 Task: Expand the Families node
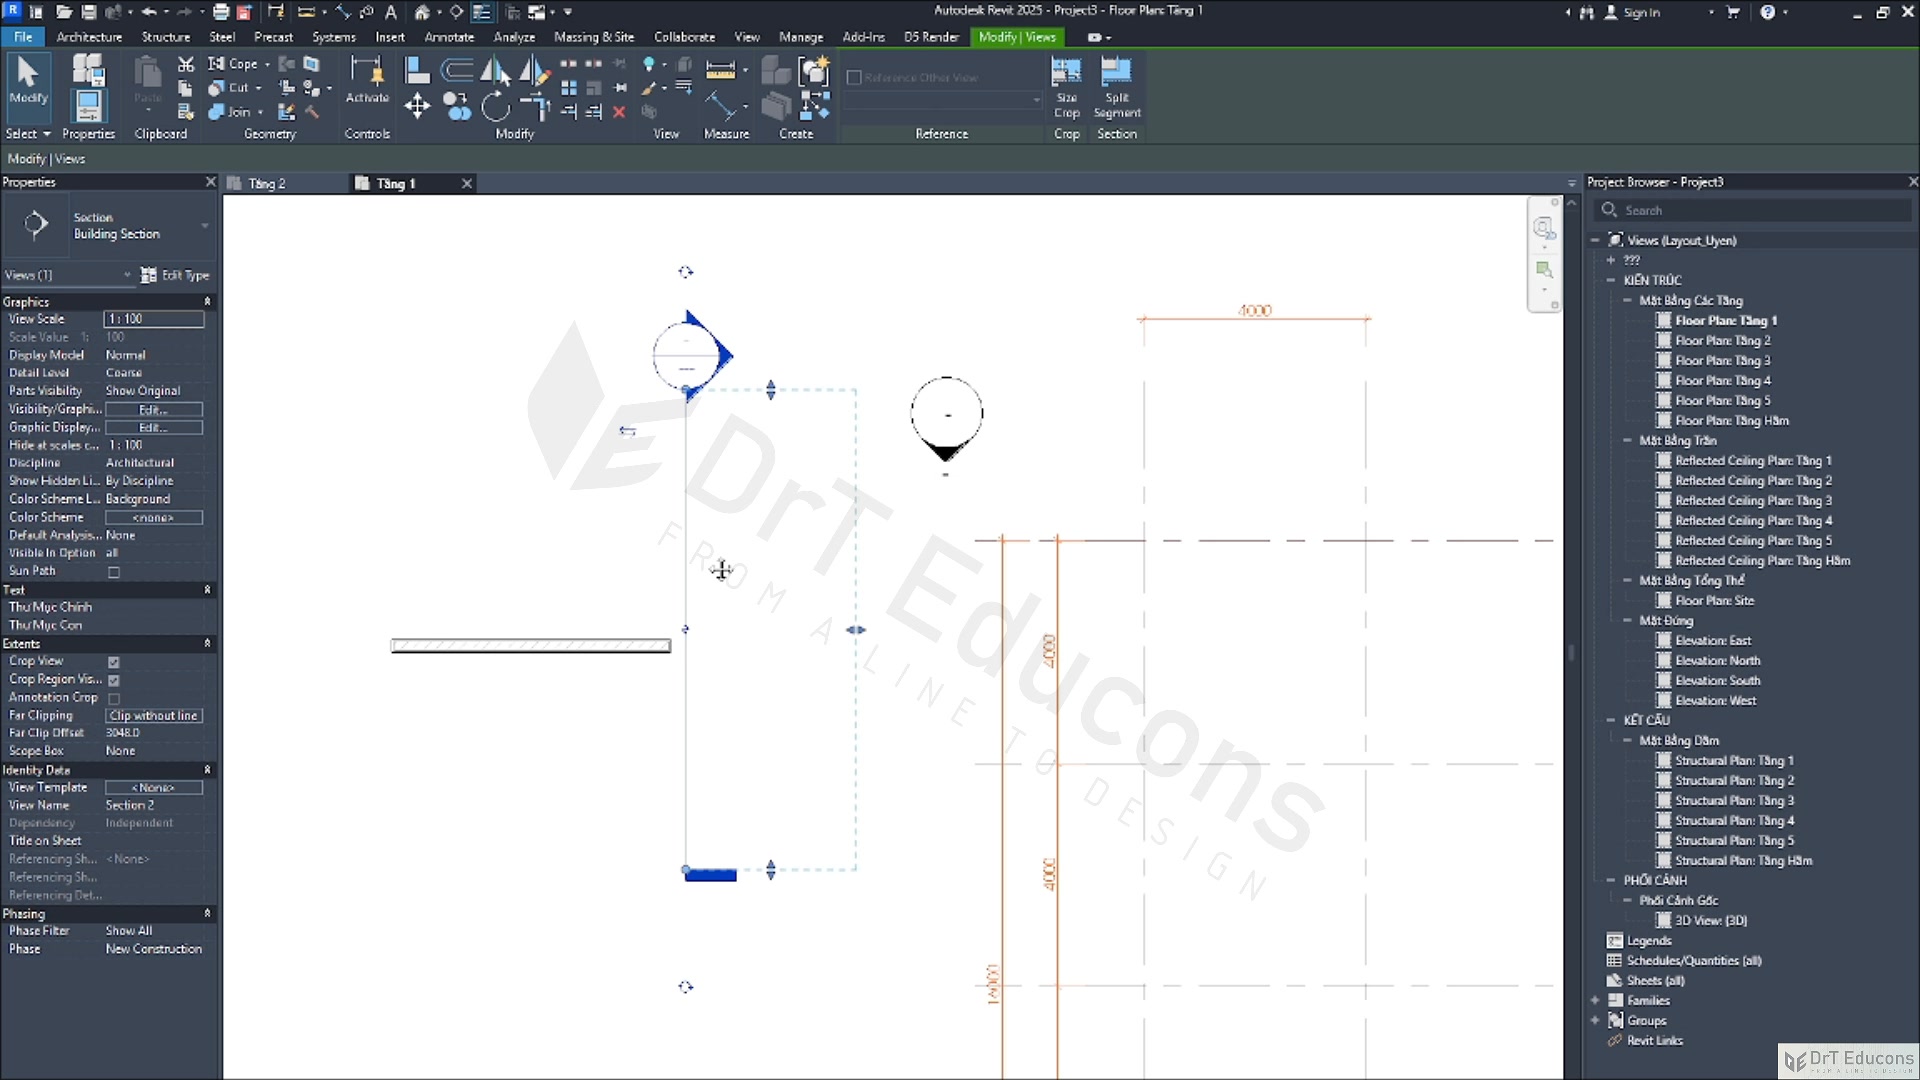(1595, 1000)
